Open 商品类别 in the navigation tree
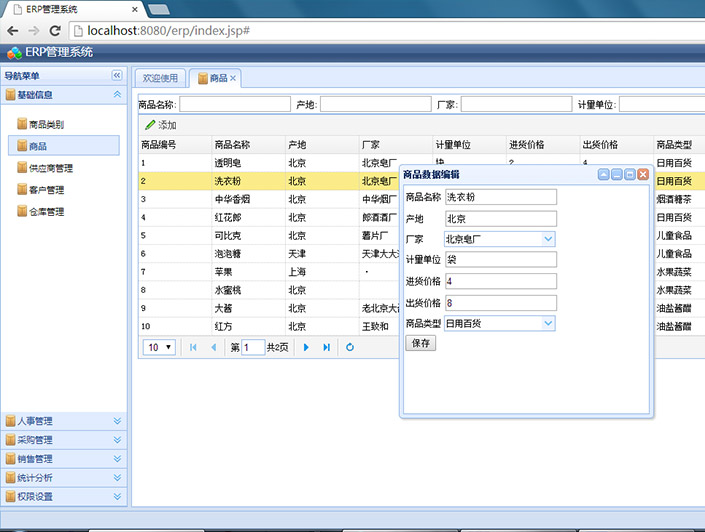 pos(46,125)
